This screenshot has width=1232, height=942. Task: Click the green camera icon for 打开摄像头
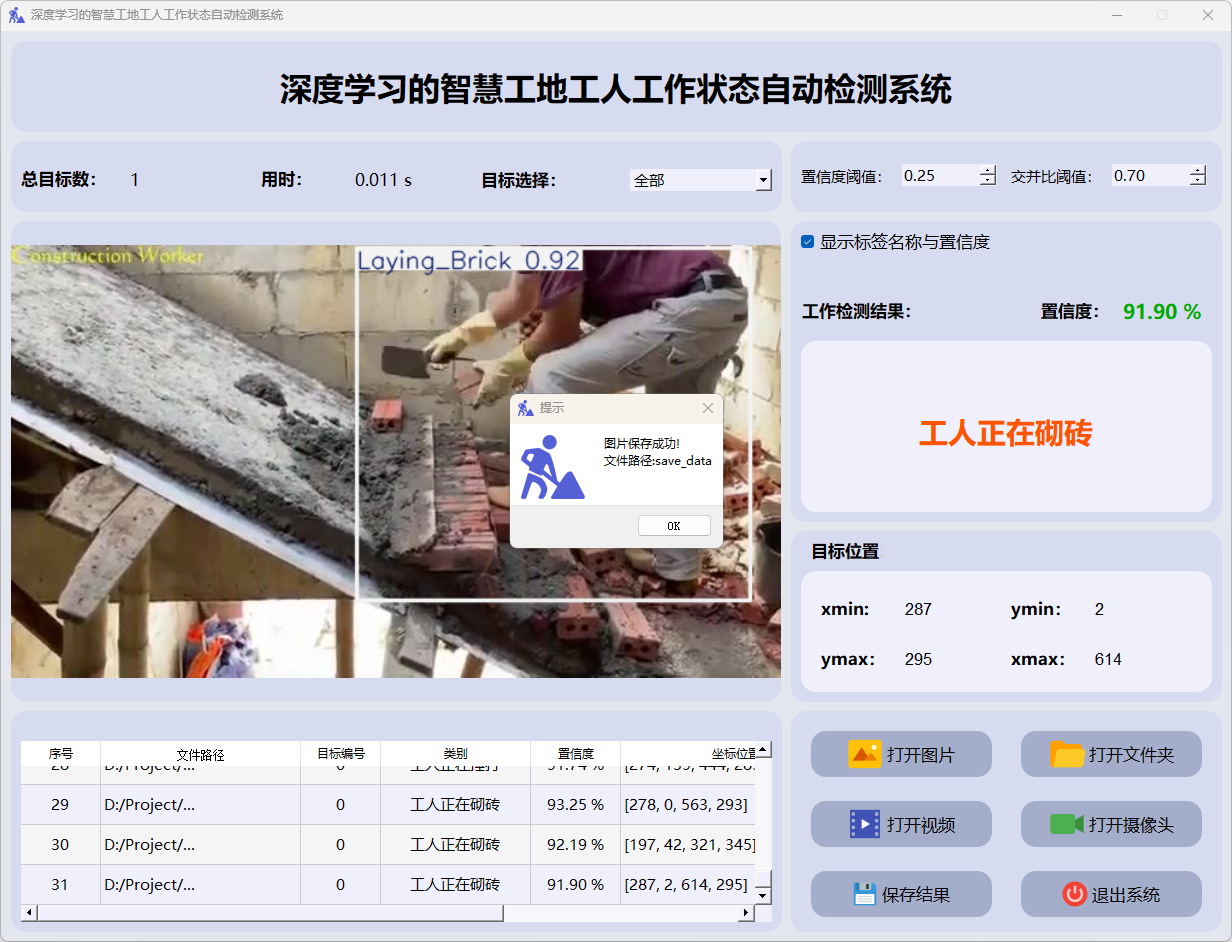tap(1067, 824)
